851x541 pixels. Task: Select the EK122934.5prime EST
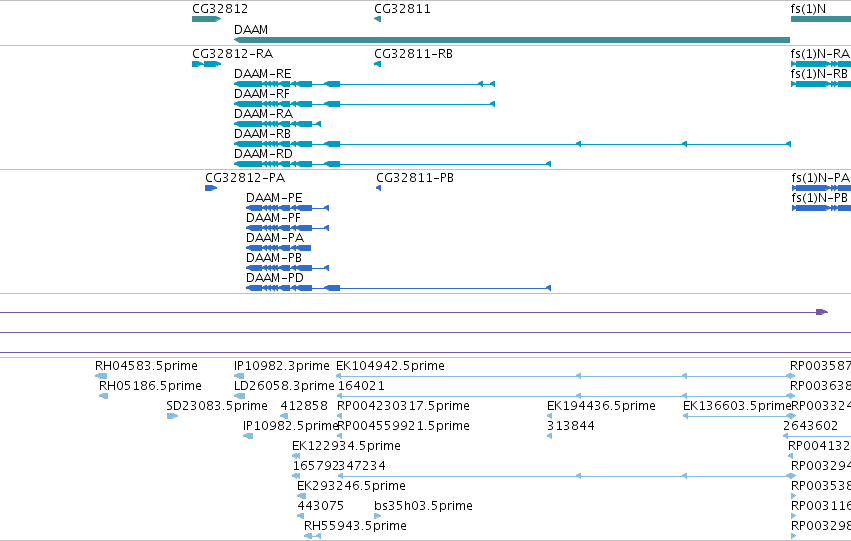(x=346, y=446)
